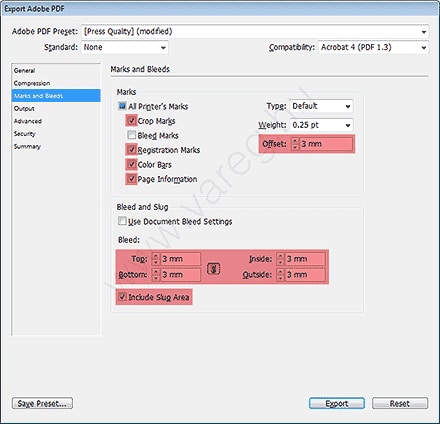Open the marks Weight dropdown
Viewport: 440px width, 424px height.
point(321,125)
